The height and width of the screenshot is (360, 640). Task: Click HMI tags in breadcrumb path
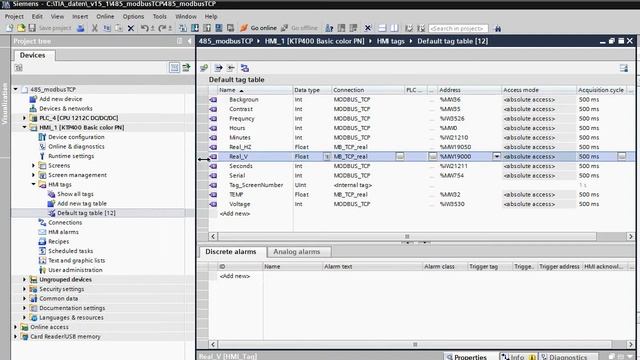coord(390,41)
